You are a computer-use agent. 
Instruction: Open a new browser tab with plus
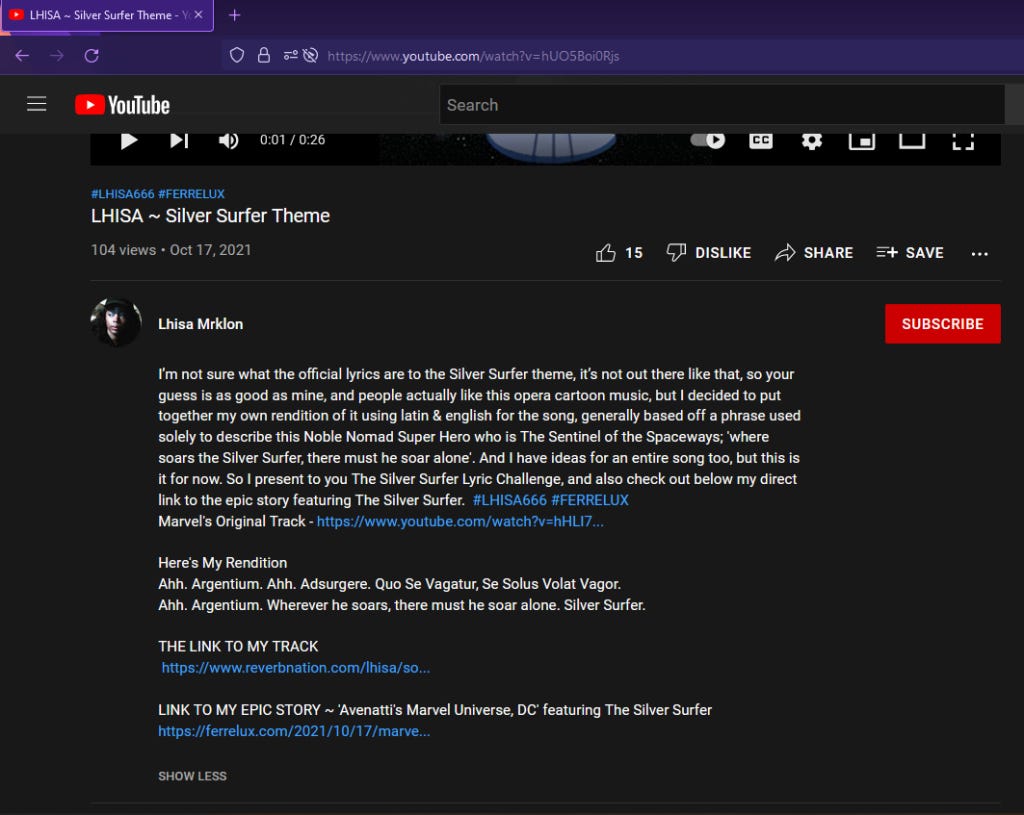[x=234, y=15]
